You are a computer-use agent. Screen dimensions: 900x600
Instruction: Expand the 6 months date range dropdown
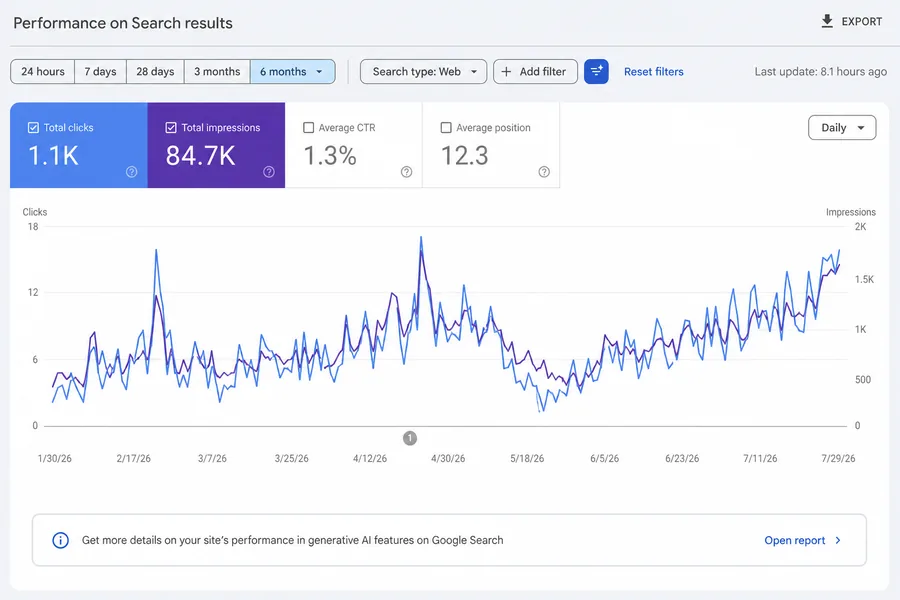click(x=293, y=72)
